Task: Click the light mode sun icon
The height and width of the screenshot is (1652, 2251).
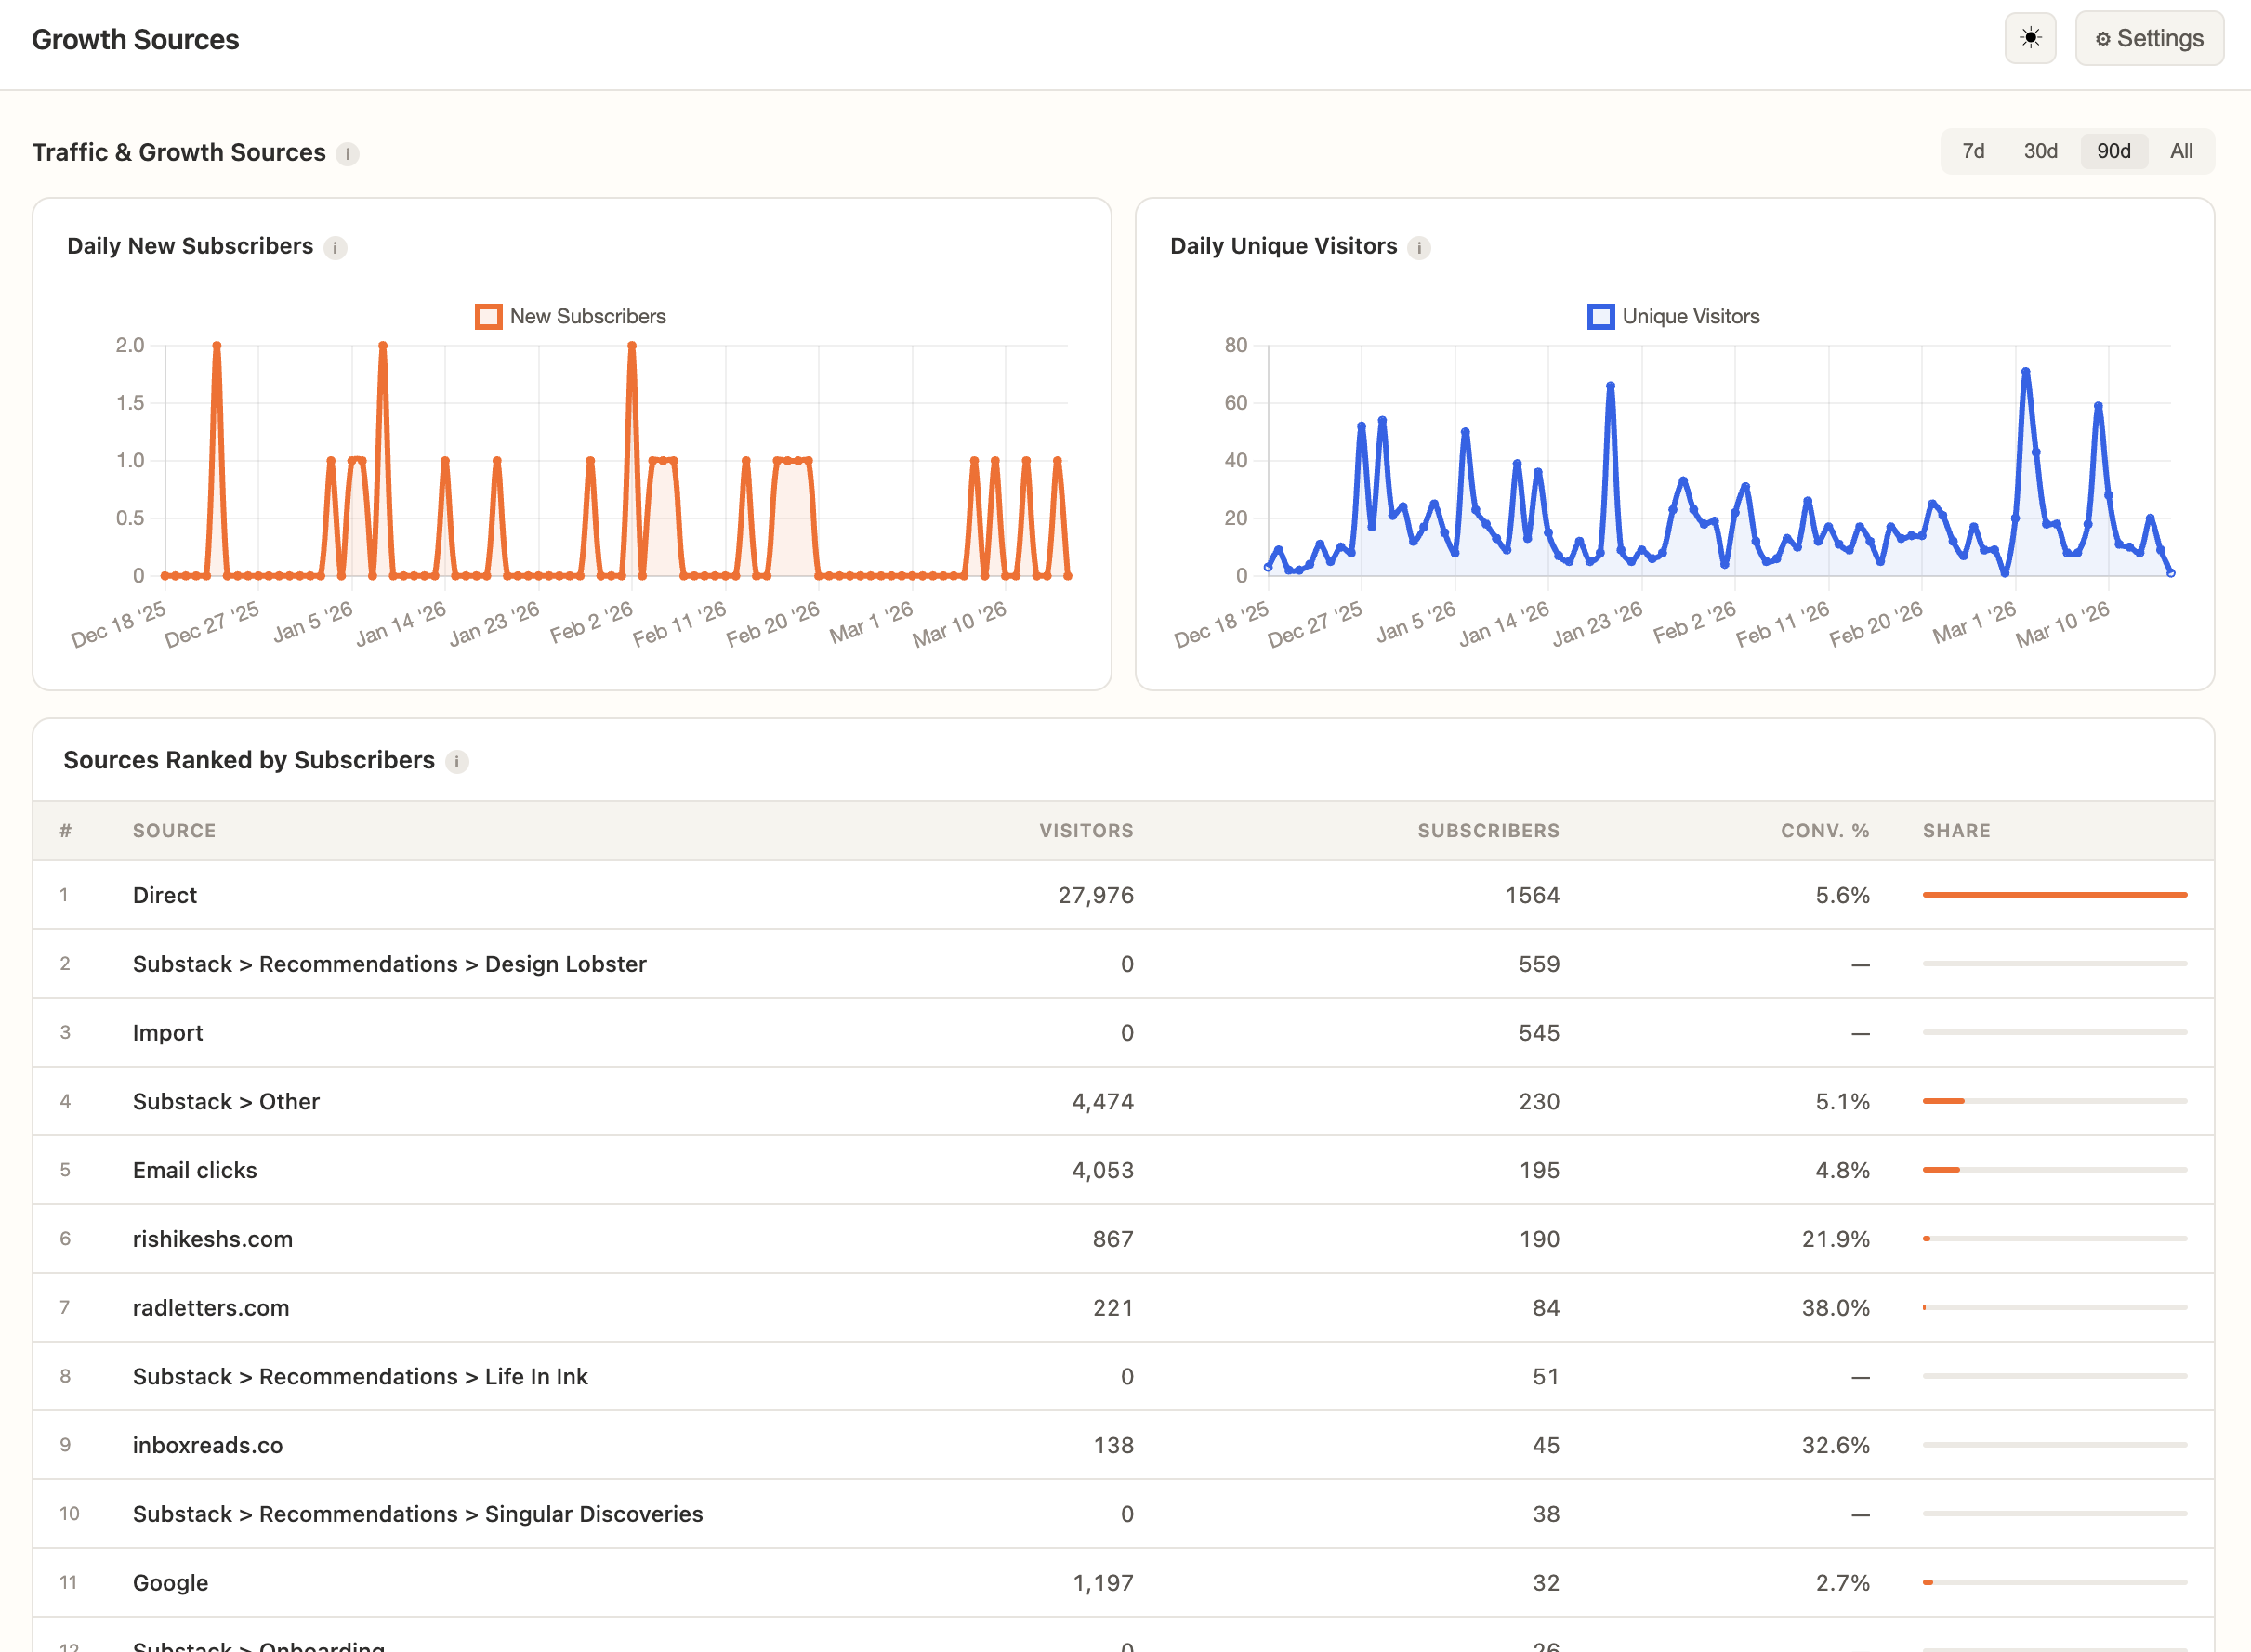Action: tap(2029, 38)
